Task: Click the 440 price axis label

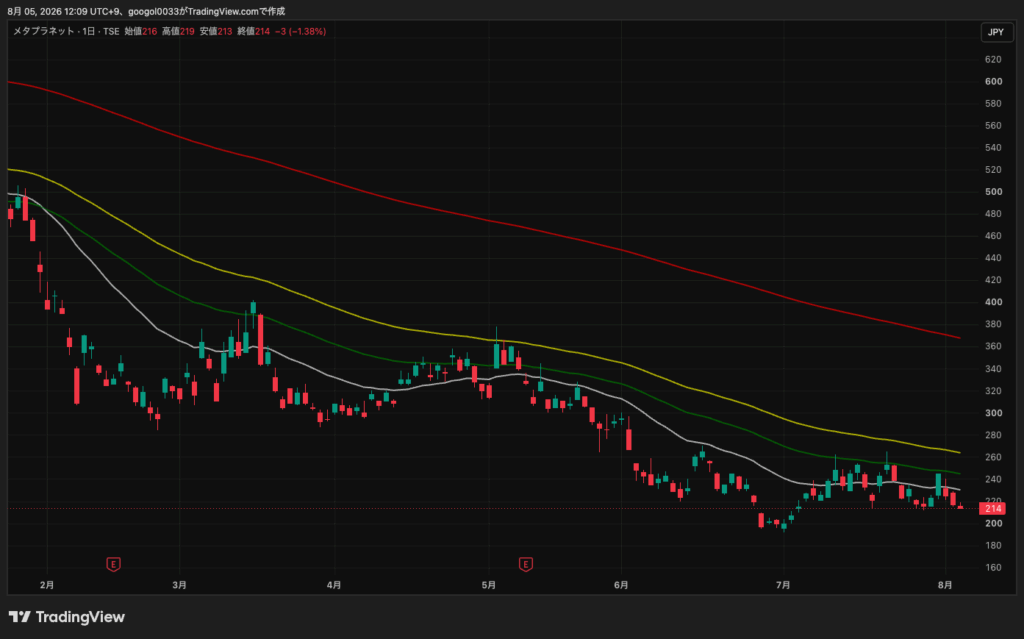Action: coord(993,258)
